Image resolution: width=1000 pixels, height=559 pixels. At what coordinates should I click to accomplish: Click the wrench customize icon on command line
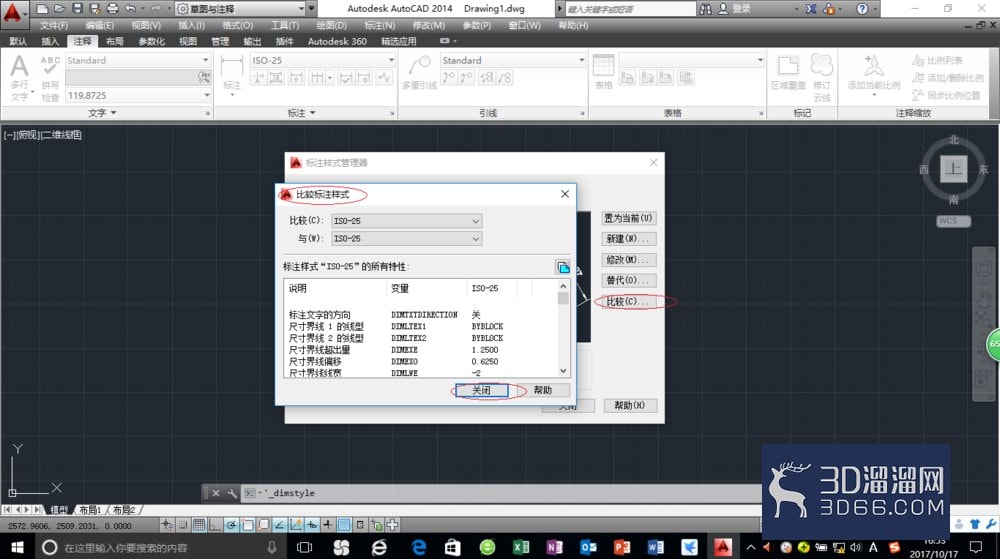[x=232, y=493]
